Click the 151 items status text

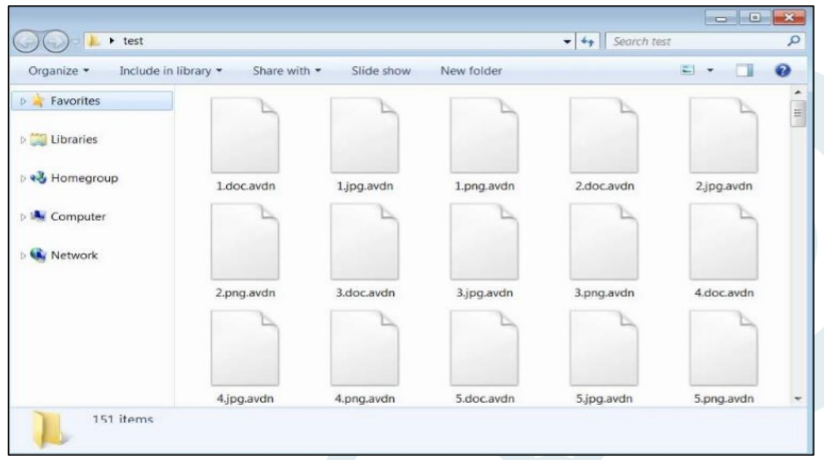click(123, 419)
